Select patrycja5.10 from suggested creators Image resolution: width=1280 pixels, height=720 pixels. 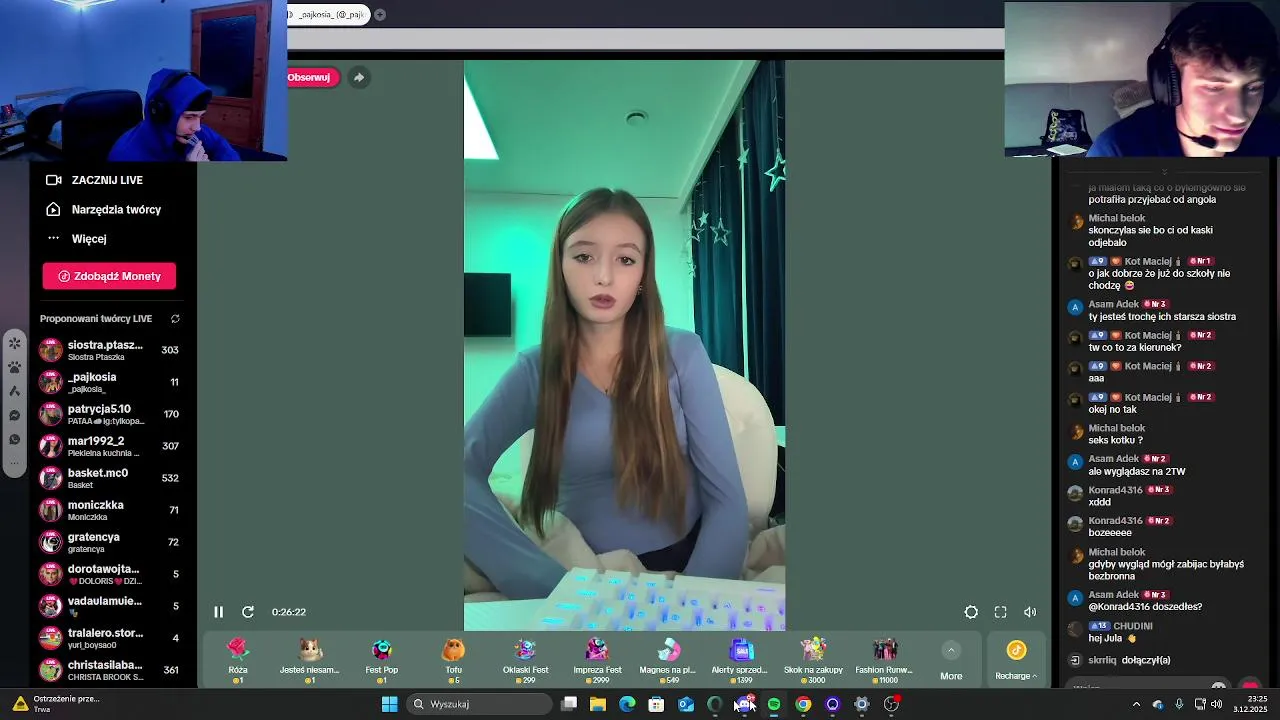tap(109, 414)
